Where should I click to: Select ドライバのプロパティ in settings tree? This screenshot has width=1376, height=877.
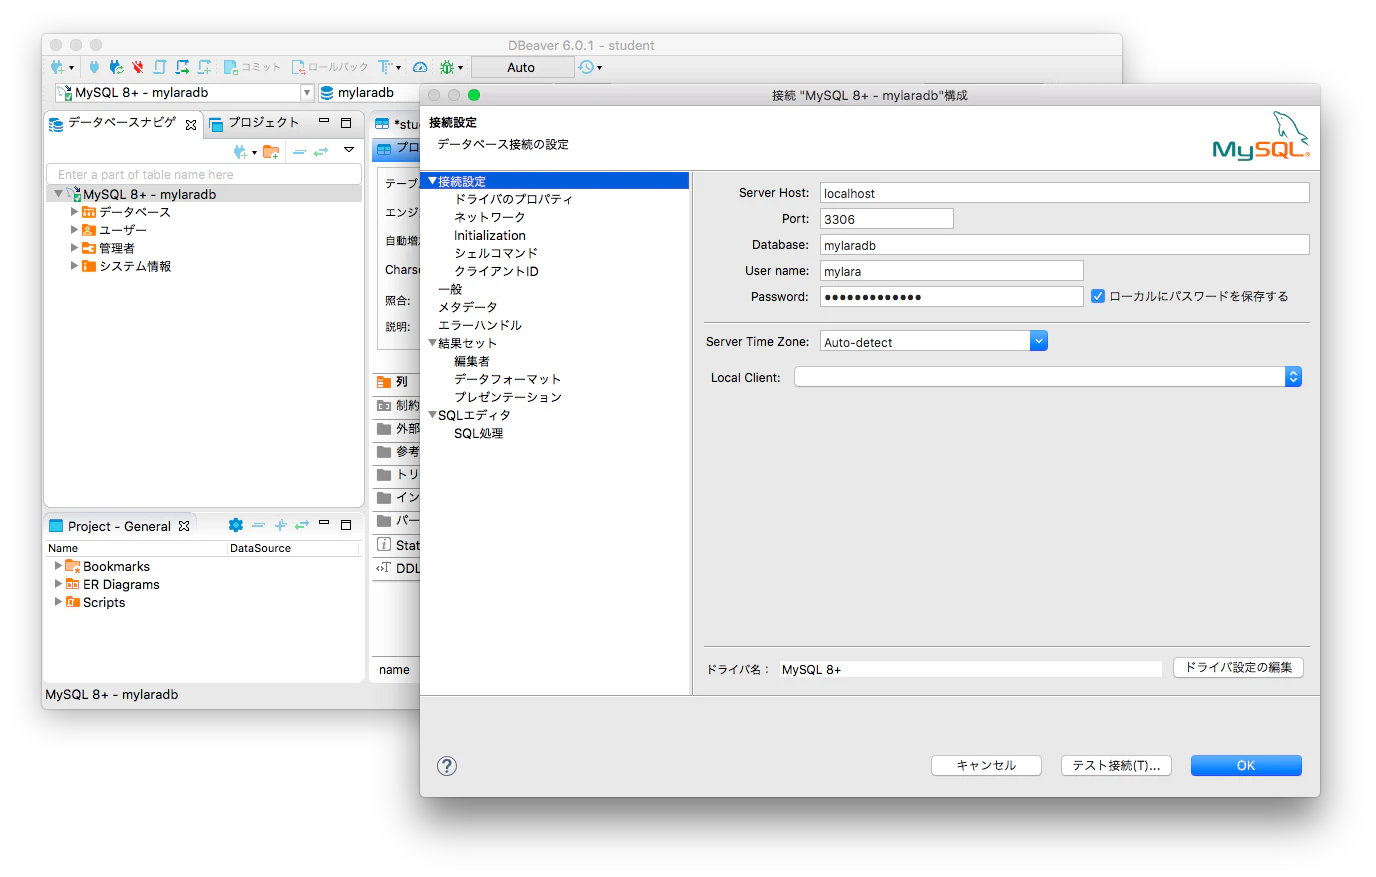coord(513,199)
